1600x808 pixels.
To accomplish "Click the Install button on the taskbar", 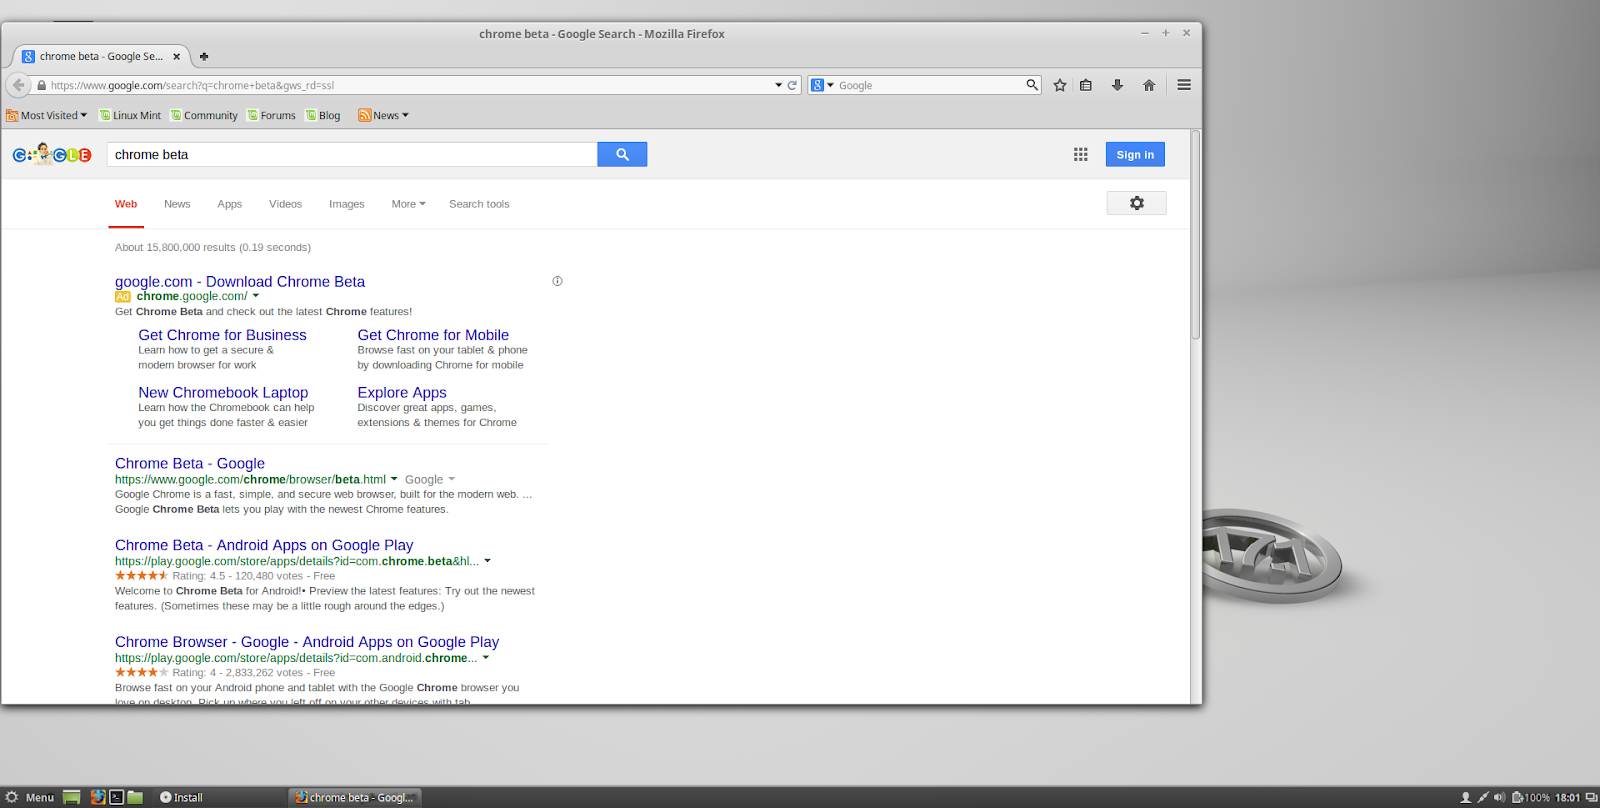I will pos(181,797).
